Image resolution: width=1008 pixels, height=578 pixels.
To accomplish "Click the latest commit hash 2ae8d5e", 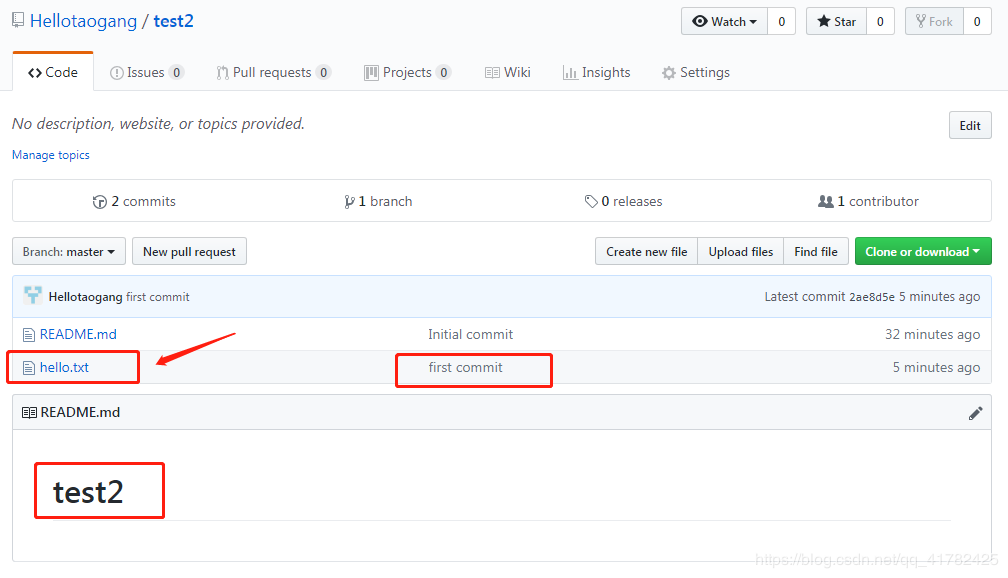I will (871, 297).
